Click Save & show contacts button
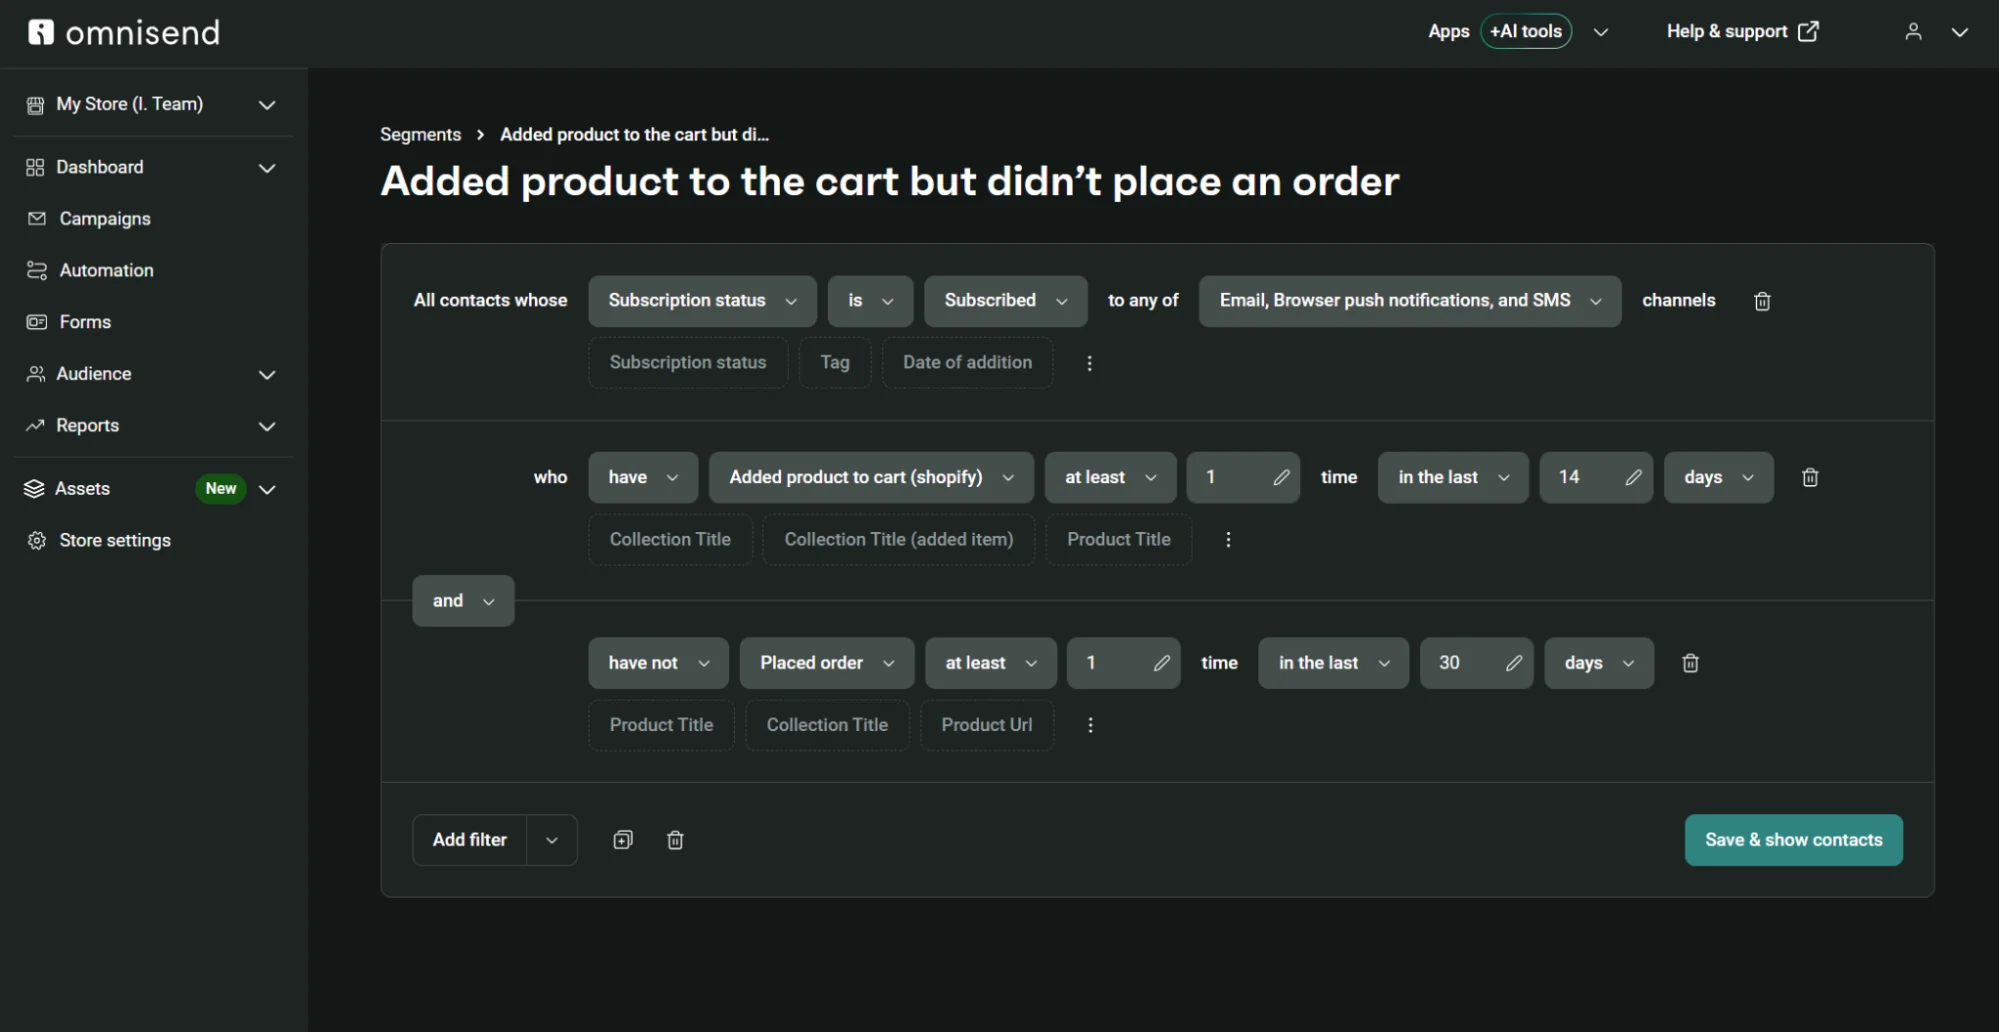Image resolution: width=1999 pixels, height=1032 pixels. coord(1793,840)
